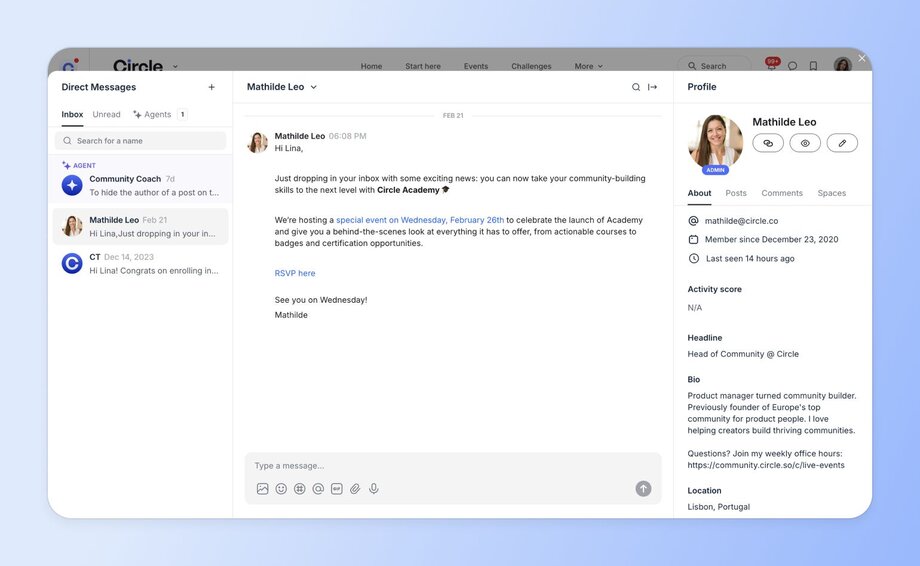Click Member since December 23, 2020
The width and height of the screenshot is (920, 566).
[771, 239]
